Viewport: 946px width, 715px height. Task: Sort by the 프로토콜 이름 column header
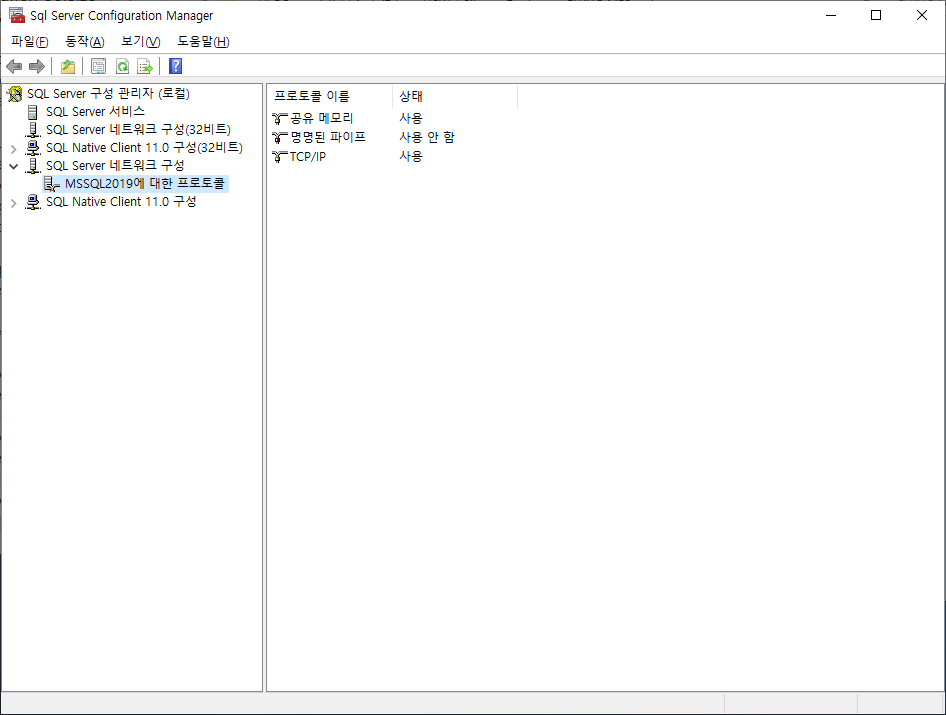point(329,96)
